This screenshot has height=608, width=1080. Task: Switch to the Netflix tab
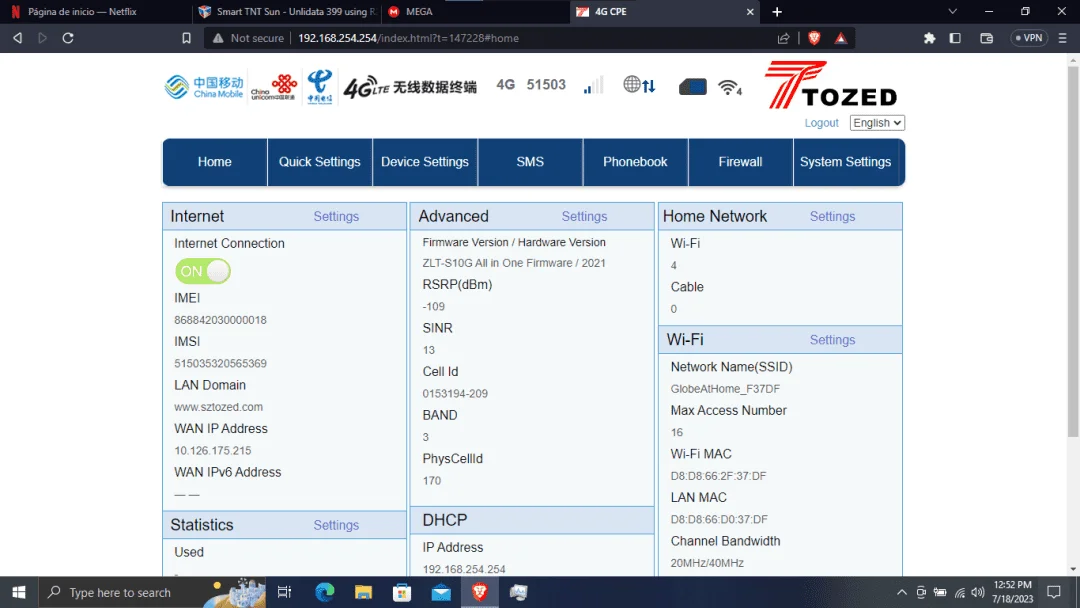coord(94,12)
